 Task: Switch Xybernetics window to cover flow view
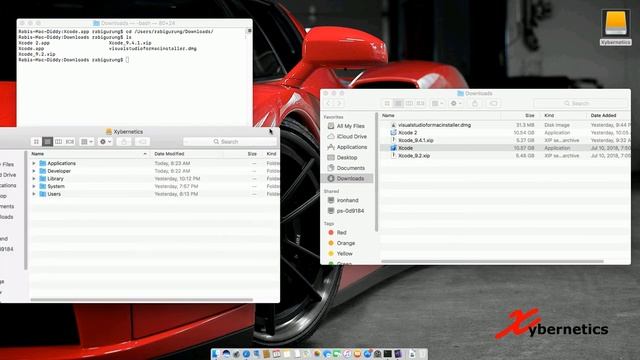click(69, 142)
